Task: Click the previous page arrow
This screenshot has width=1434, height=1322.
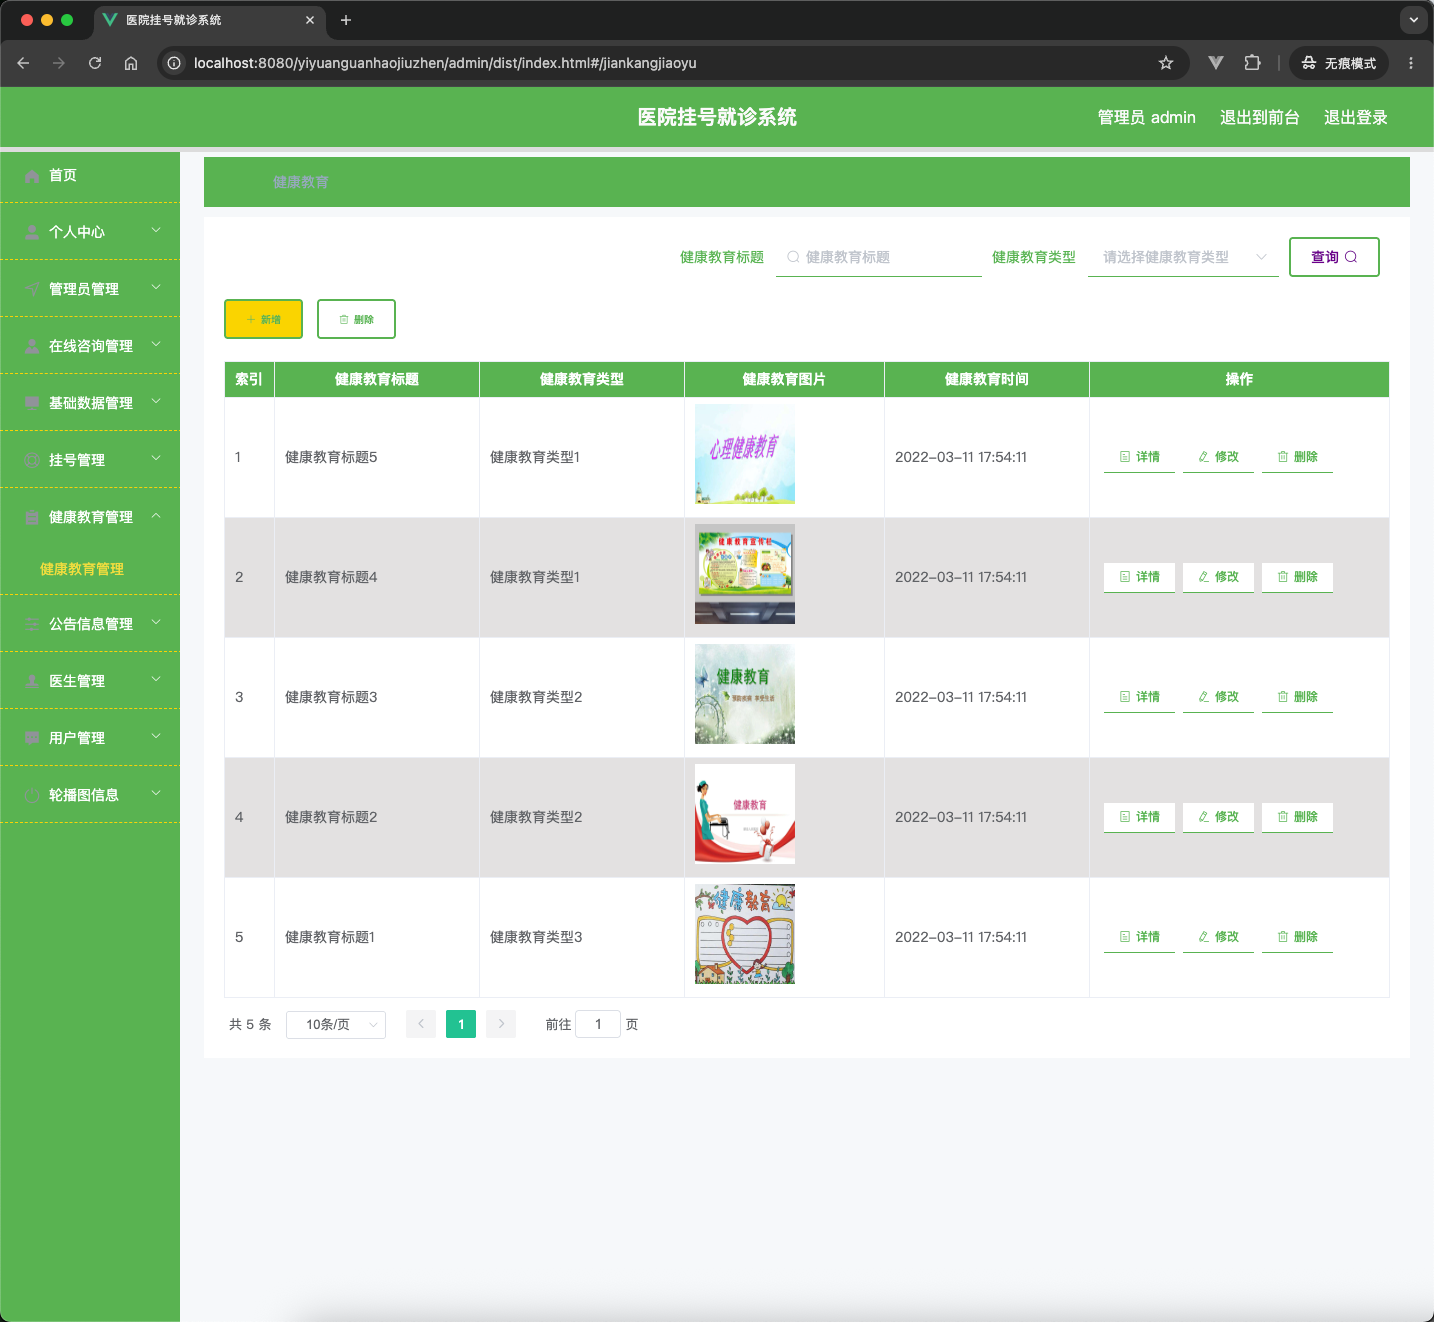Action: [x=421, y=1024]
